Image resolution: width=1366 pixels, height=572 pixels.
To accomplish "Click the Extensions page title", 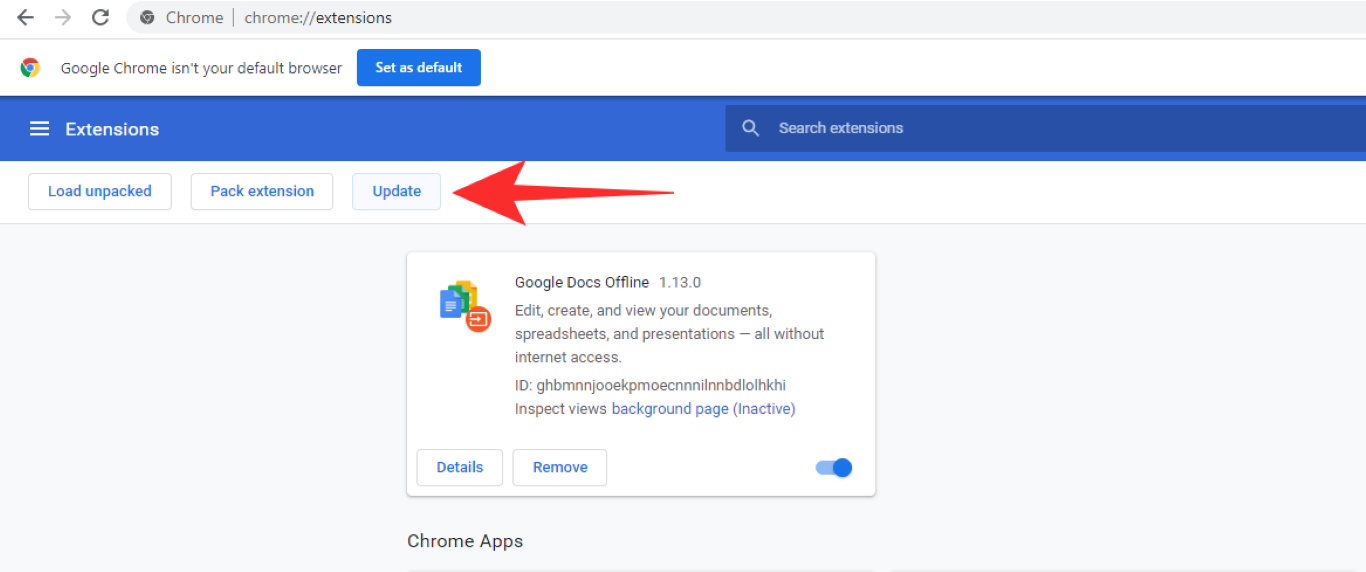I will [112, 129].
